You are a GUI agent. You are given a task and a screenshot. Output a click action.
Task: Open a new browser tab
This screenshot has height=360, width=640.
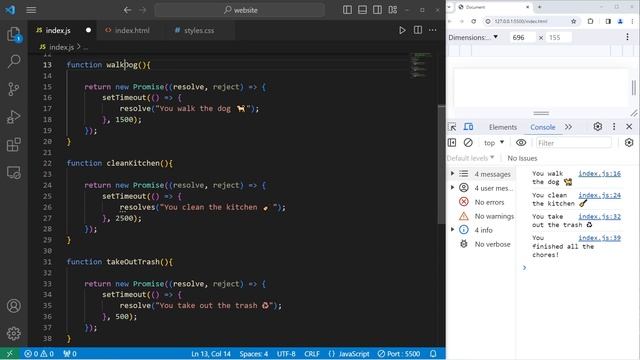tap(539, 7)
